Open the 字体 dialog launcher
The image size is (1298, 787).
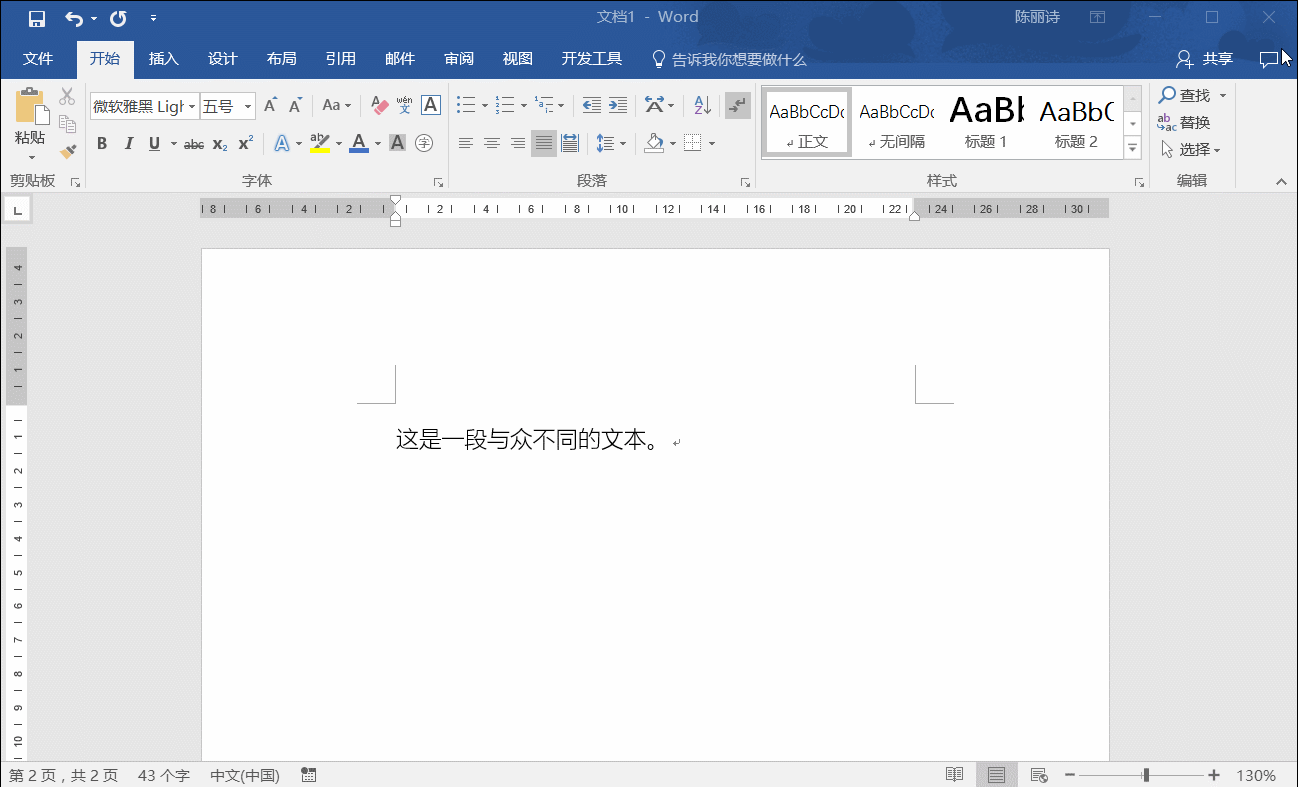(438, 182)
